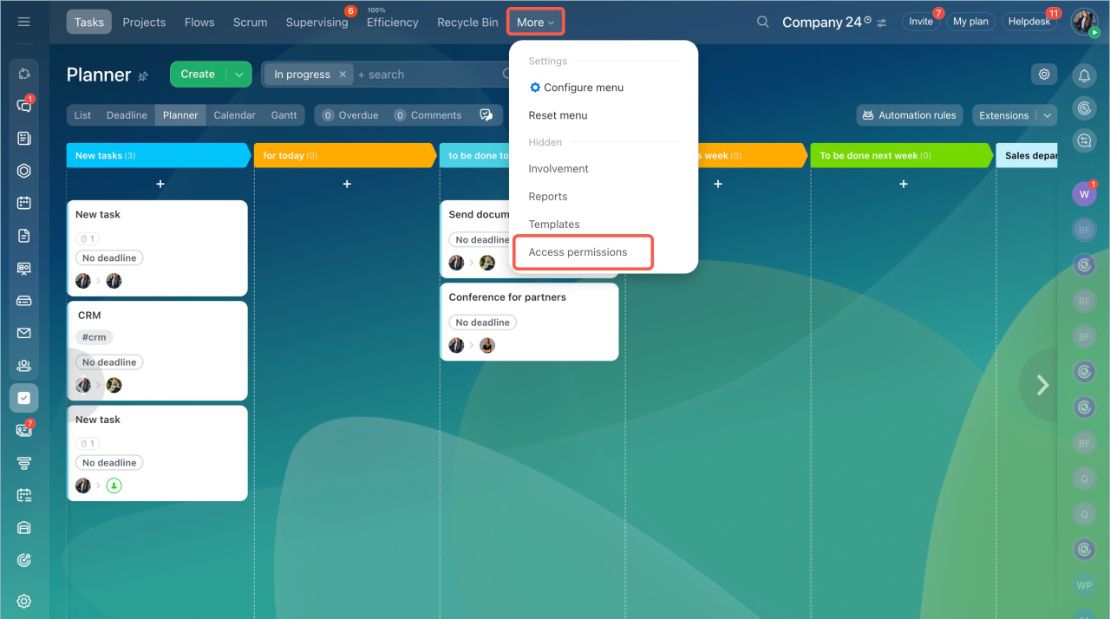Open Reports from the More menu
The height and width of the screenshot is (619, 1110).
coord(548,197)
